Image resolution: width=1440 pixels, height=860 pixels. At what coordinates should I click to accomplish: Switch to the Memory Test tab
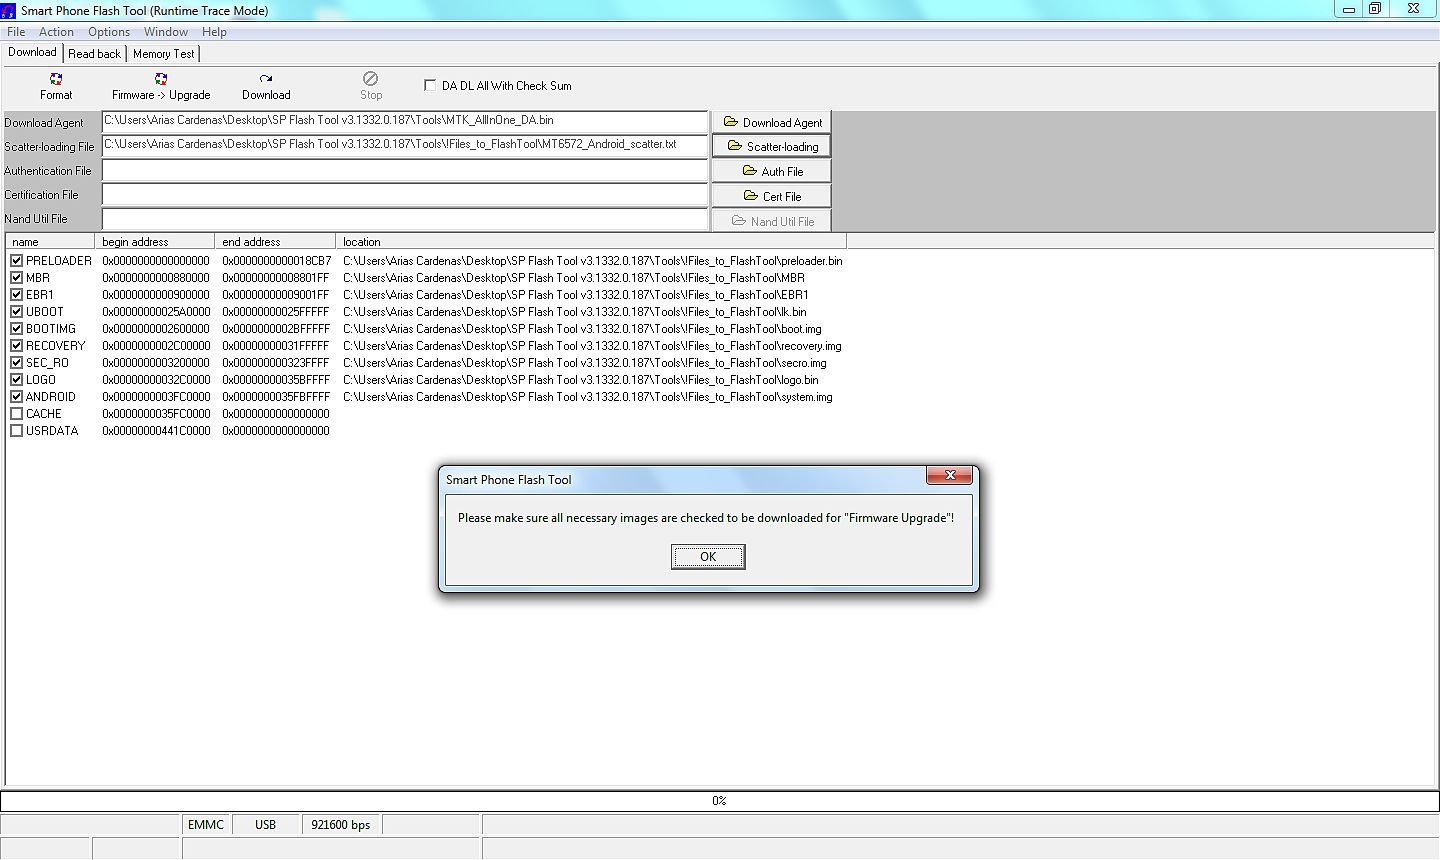click(163, 54)
